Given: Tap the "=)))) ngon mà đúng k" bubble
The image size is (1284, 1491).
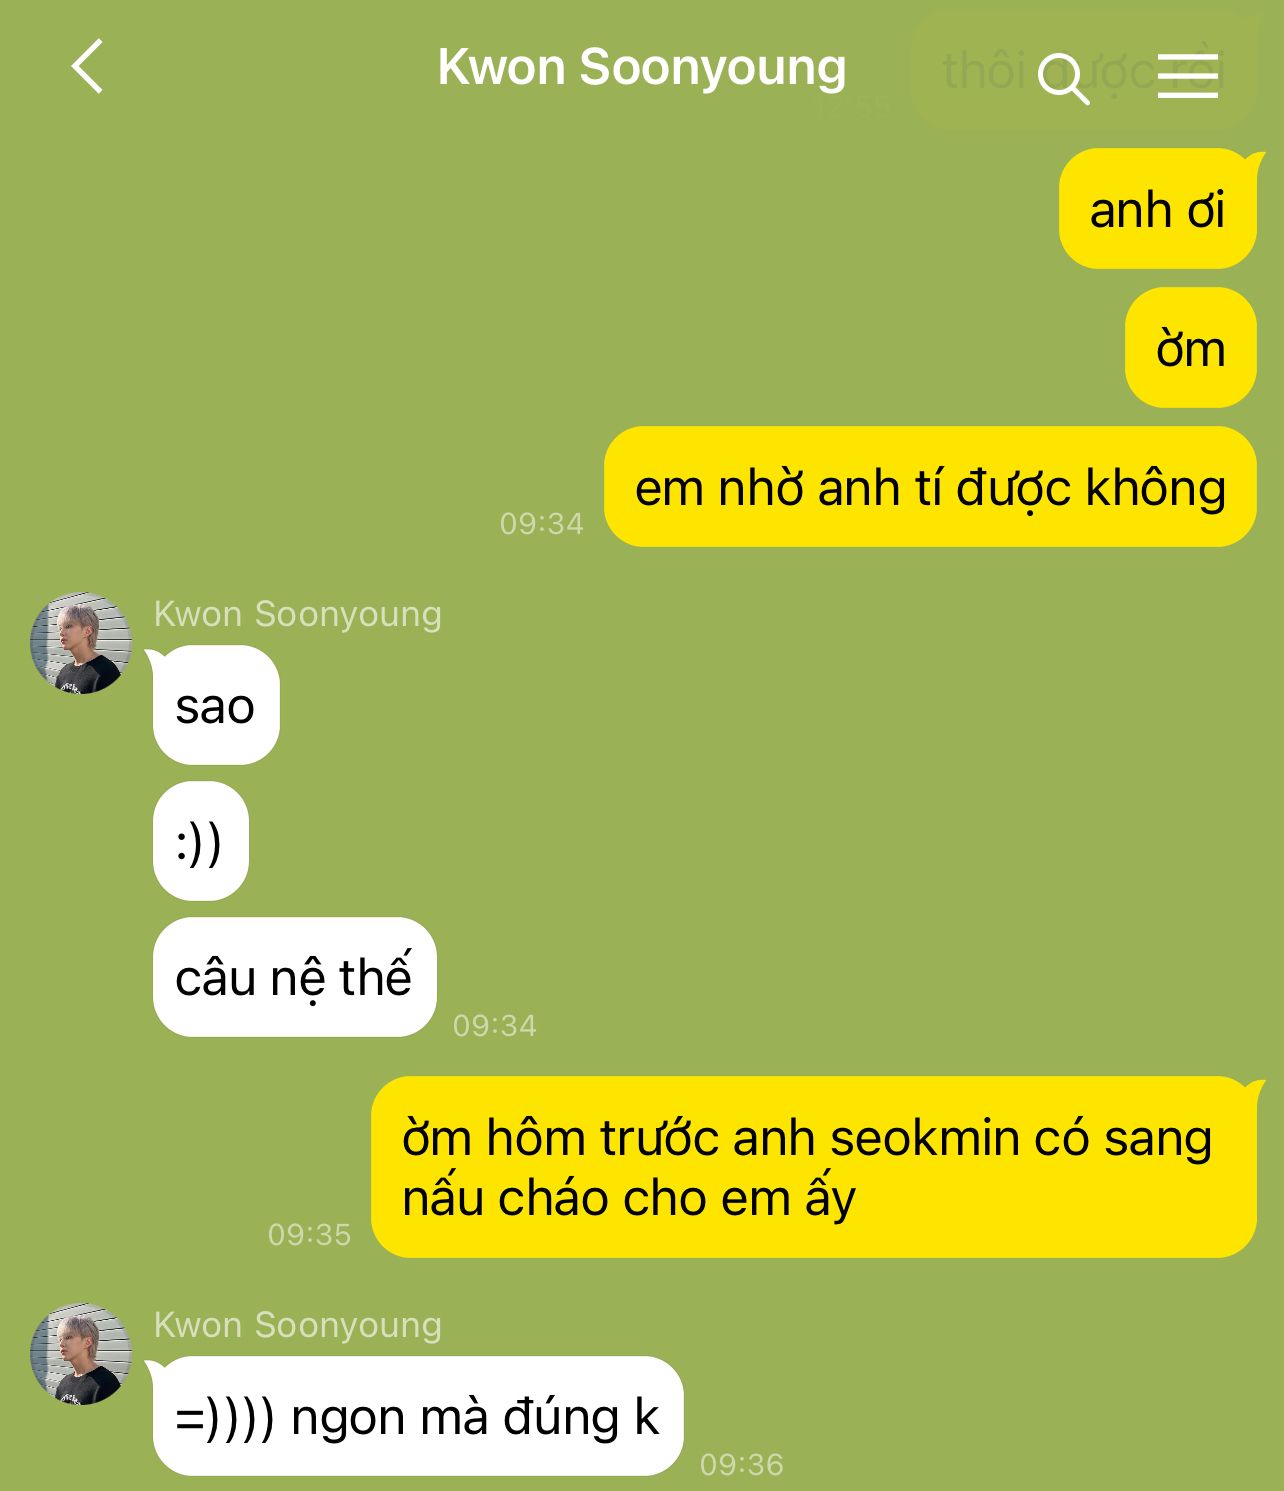Looking at the screenshot, I should point(417,1416).
